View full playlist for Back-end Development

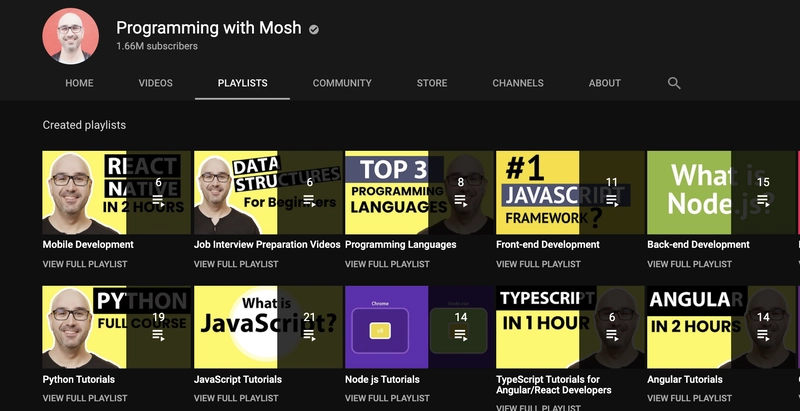coord(689,264)
